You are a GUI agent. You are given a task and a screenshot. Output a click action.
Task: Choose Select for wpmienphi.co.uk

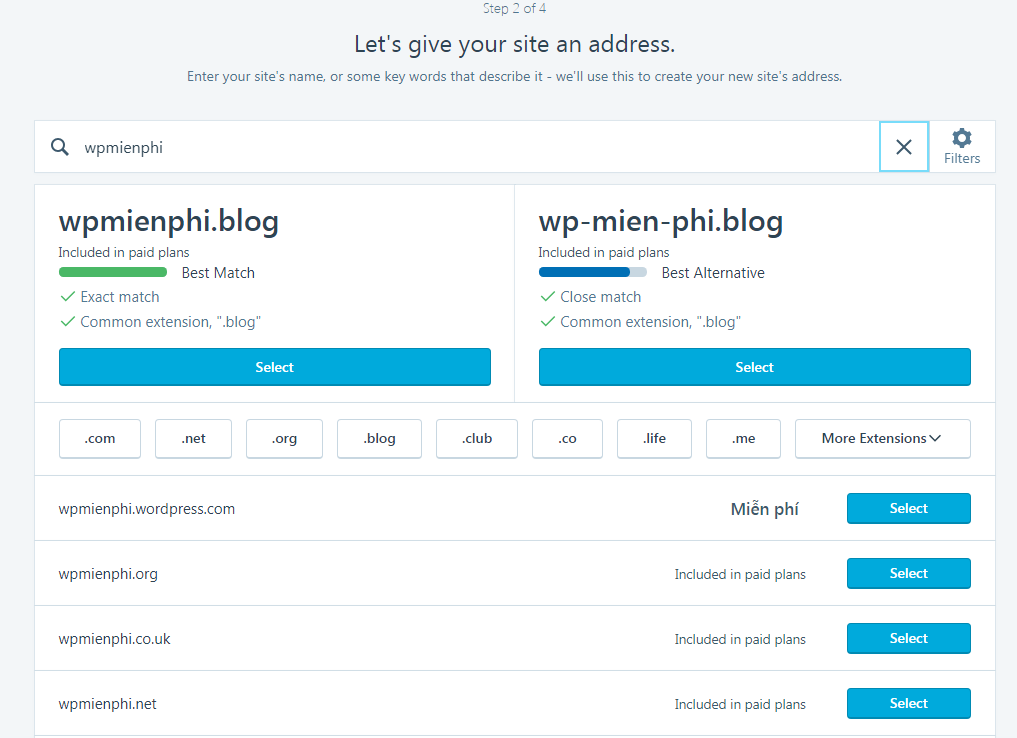908,638
